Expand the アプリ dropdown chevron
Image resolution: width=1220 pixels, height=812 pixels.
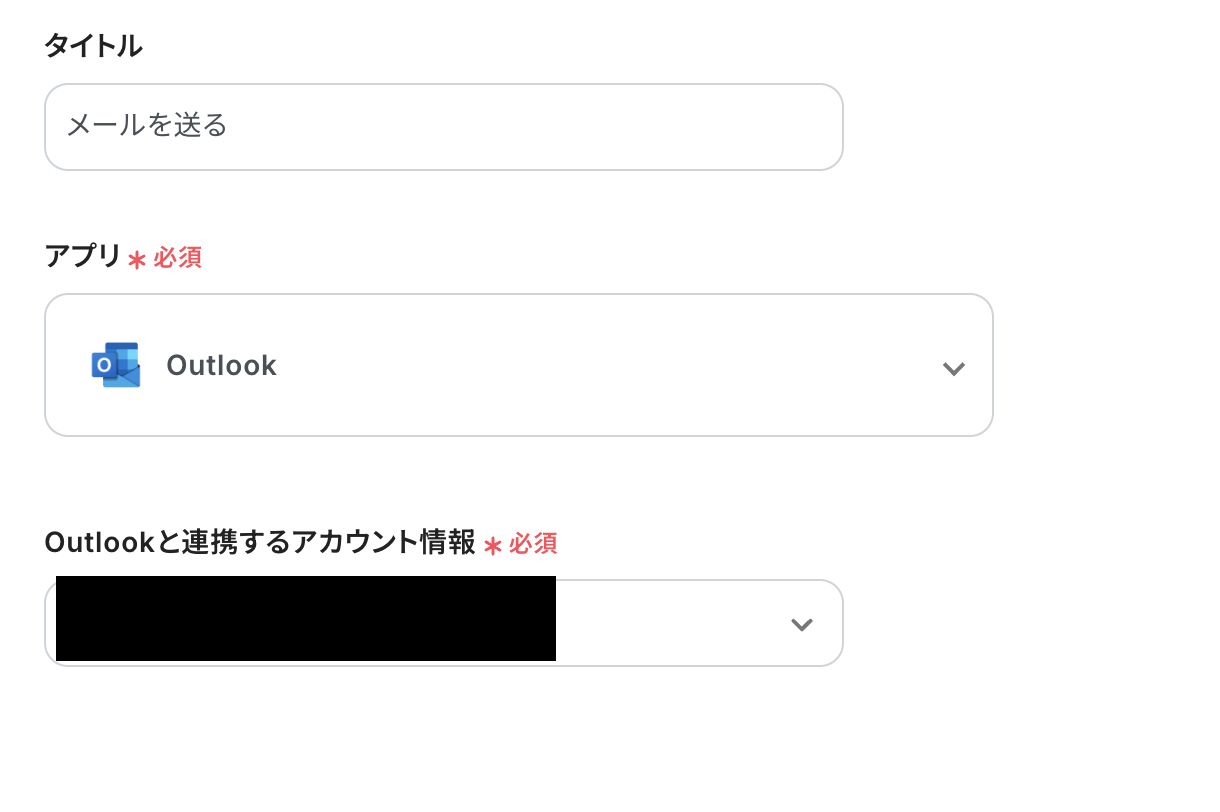coord(953,368)
